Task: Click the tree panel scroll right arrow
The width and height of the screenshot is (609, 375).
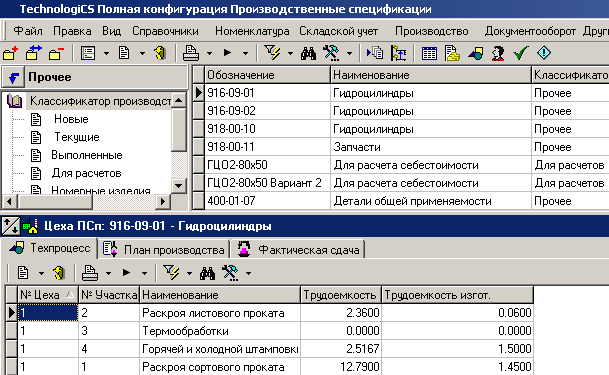Action: tap(163, 201)
